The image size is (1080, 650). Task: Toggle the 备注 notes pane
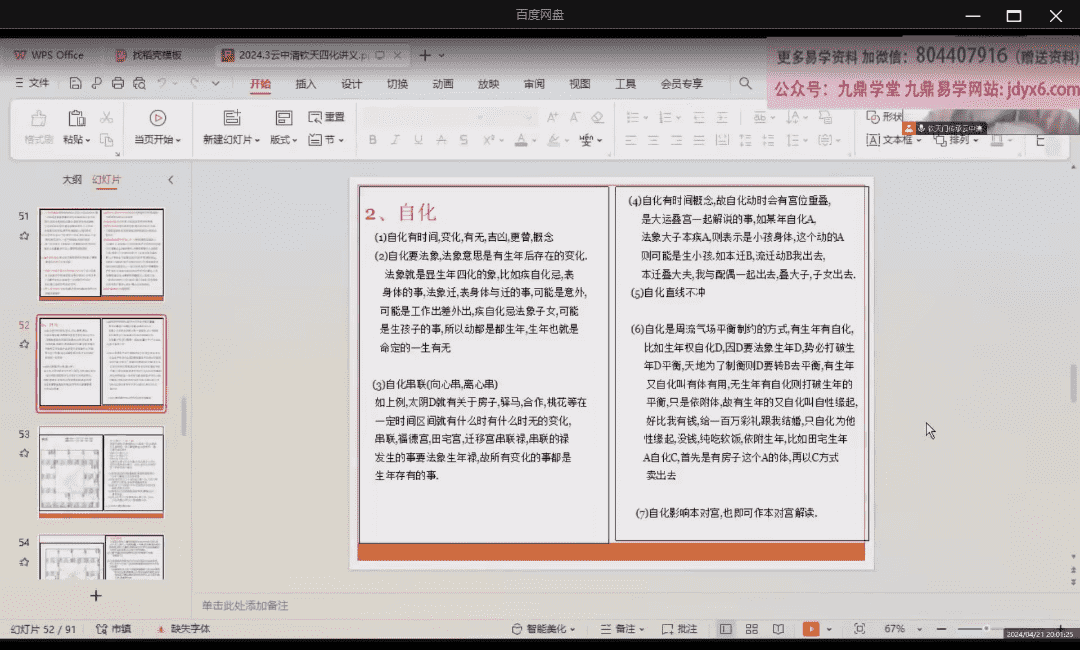click(x=625, y=629)
